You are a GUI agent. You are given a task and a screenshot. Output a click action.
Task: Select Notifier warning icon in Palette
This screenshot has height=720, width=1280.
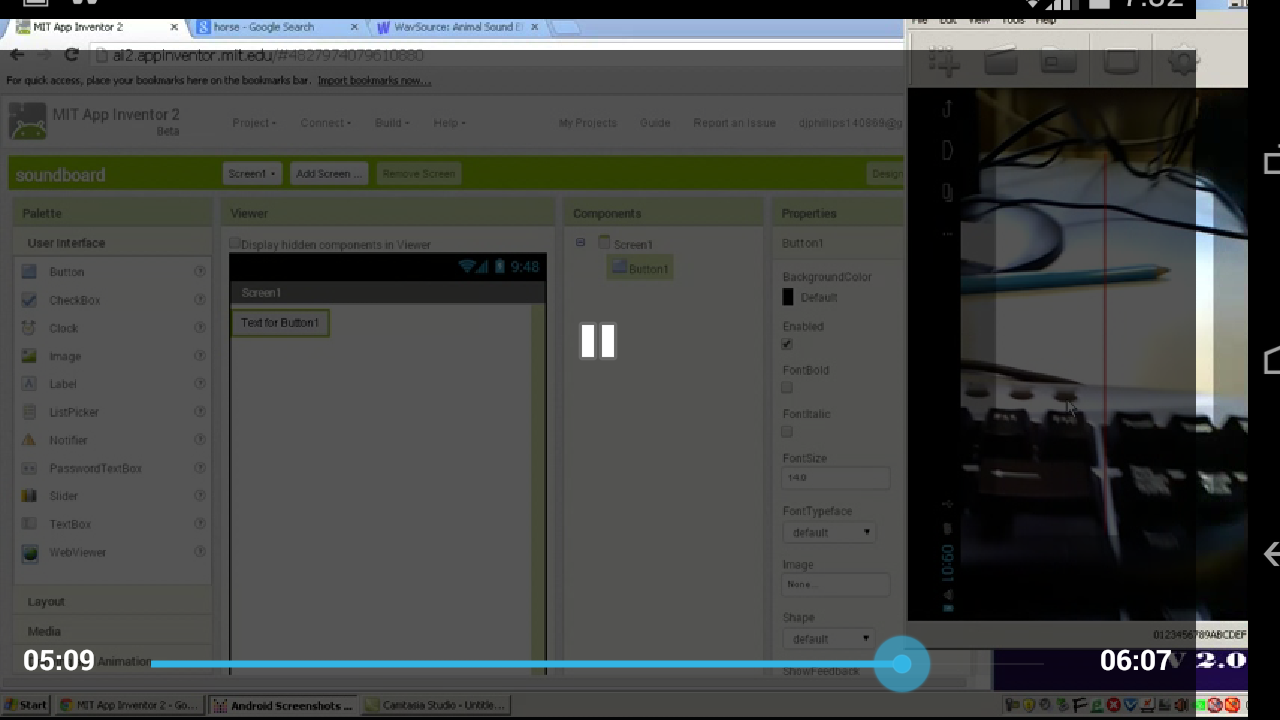(29, 440)
